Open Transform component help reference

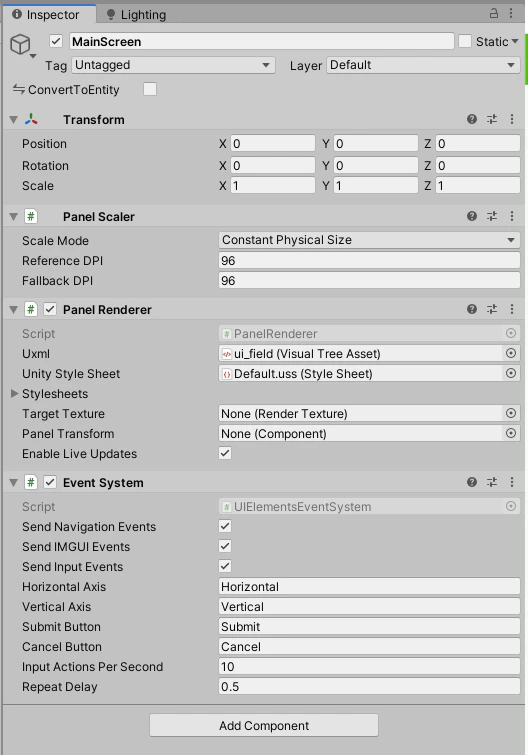coord(472,119)
